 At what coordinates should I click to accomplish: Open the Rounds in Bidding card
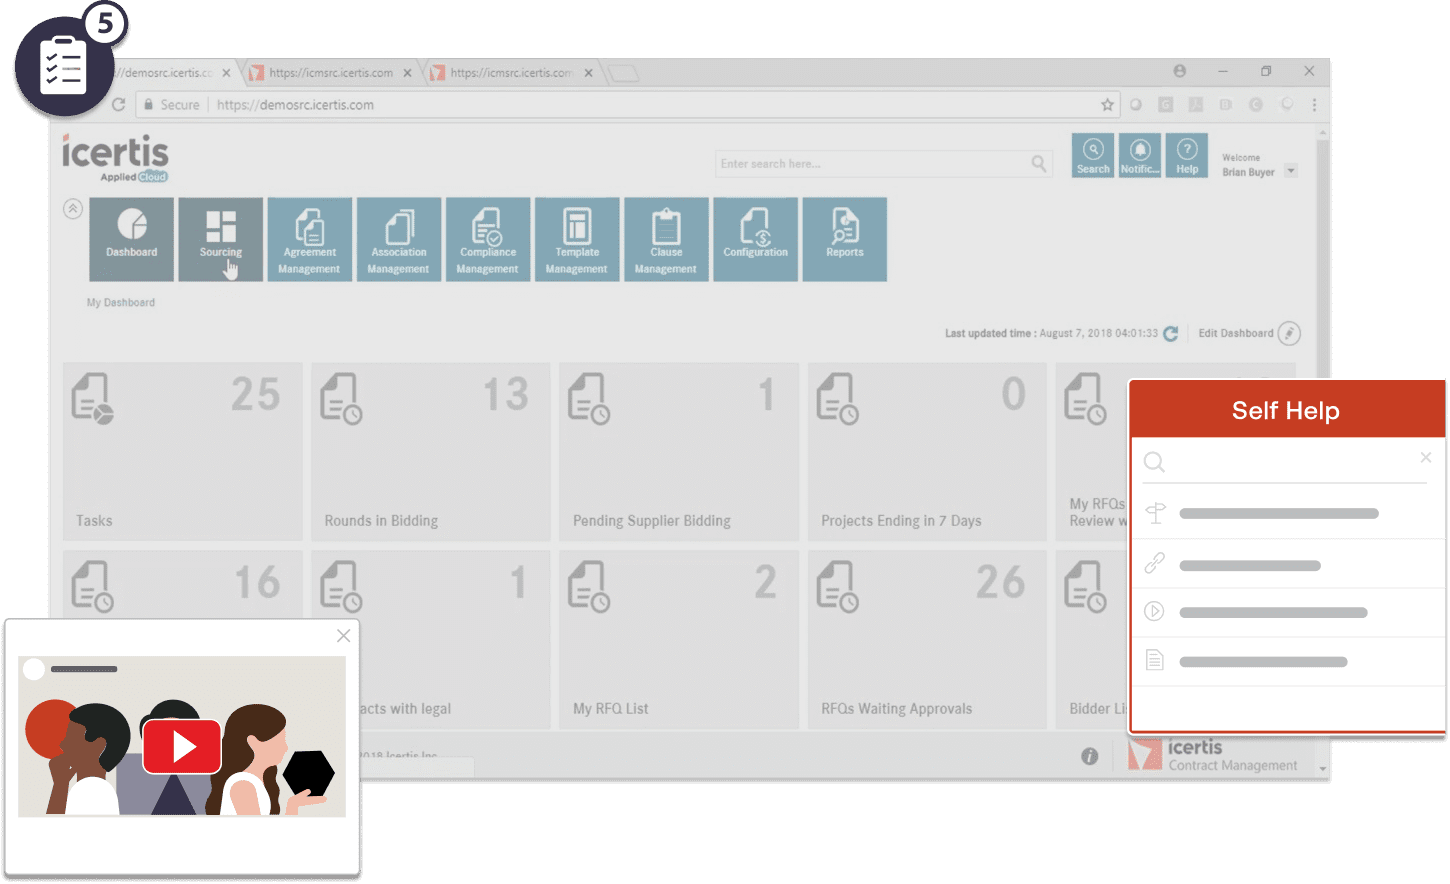(x=430, y=451)
